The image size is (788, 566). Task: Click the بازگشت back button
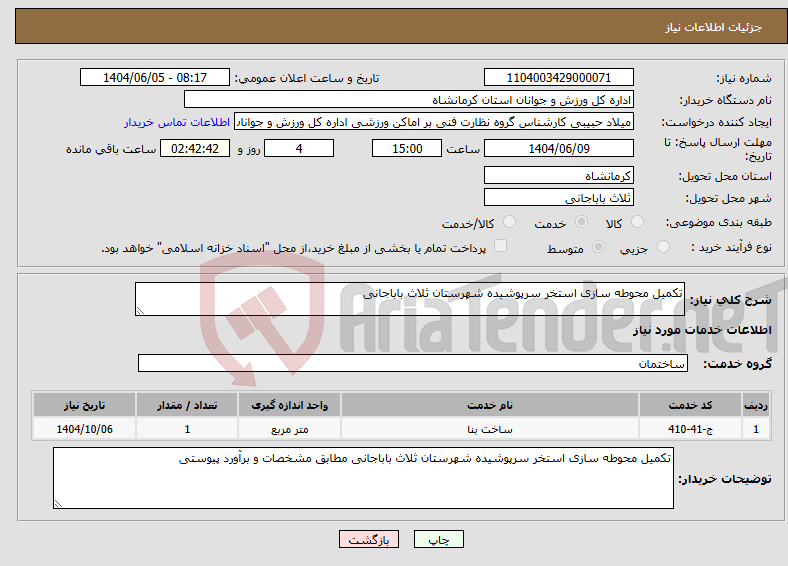tap(369, 539)
